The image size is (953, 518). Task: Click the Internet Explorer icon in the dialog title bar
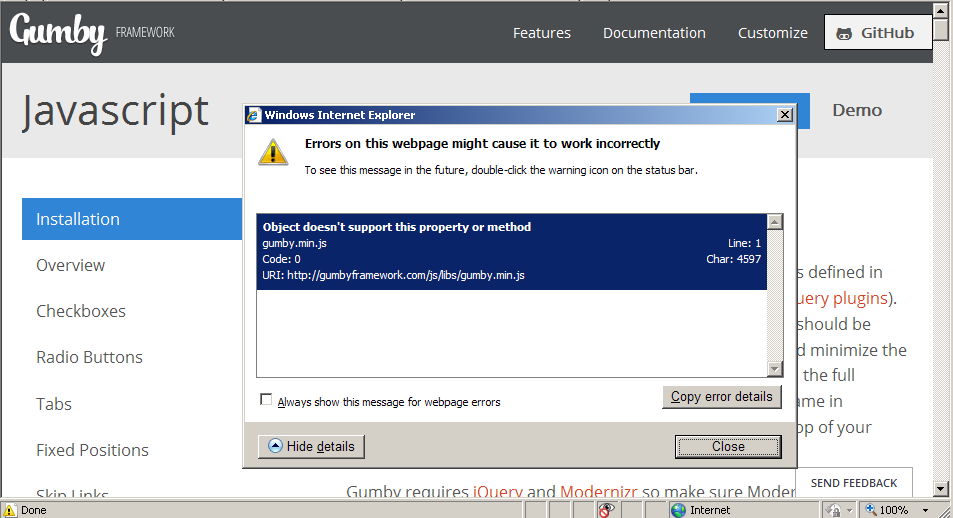(x=254, y=115)
